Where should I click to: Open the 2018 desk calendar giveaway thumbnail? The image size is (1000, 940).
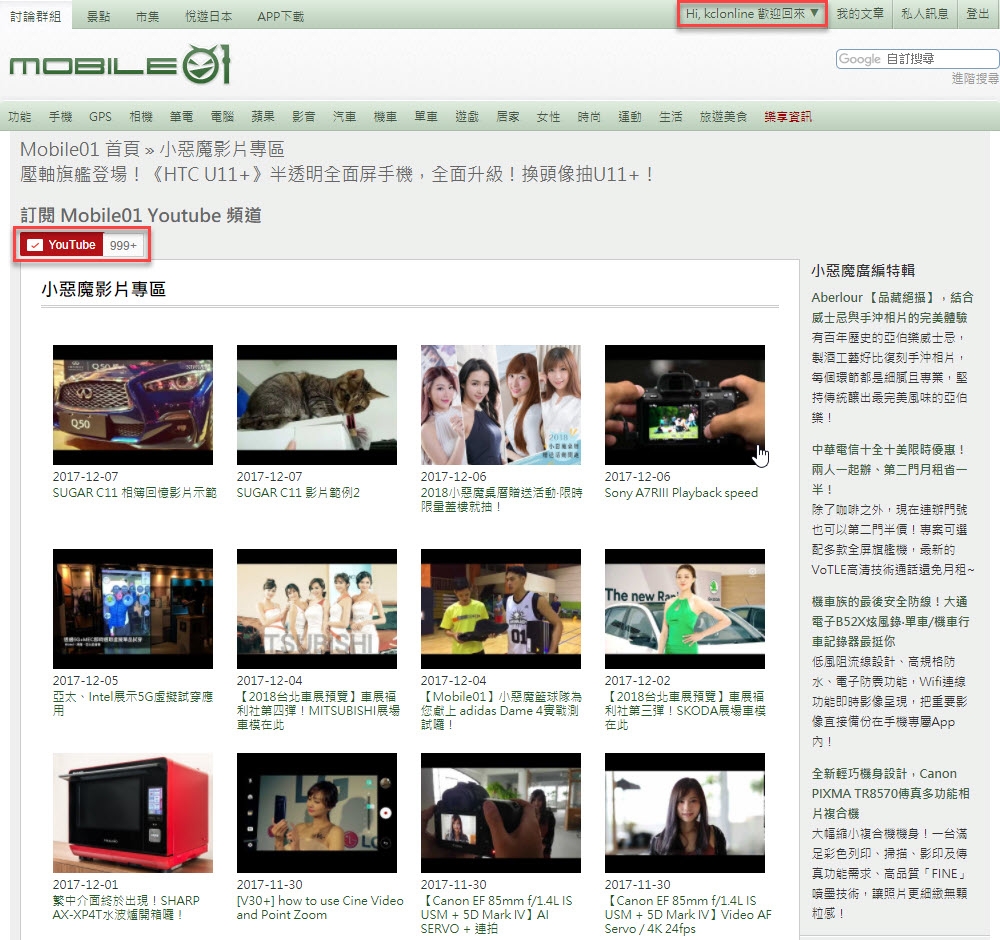pyautogui.click(x=501, y=405)
